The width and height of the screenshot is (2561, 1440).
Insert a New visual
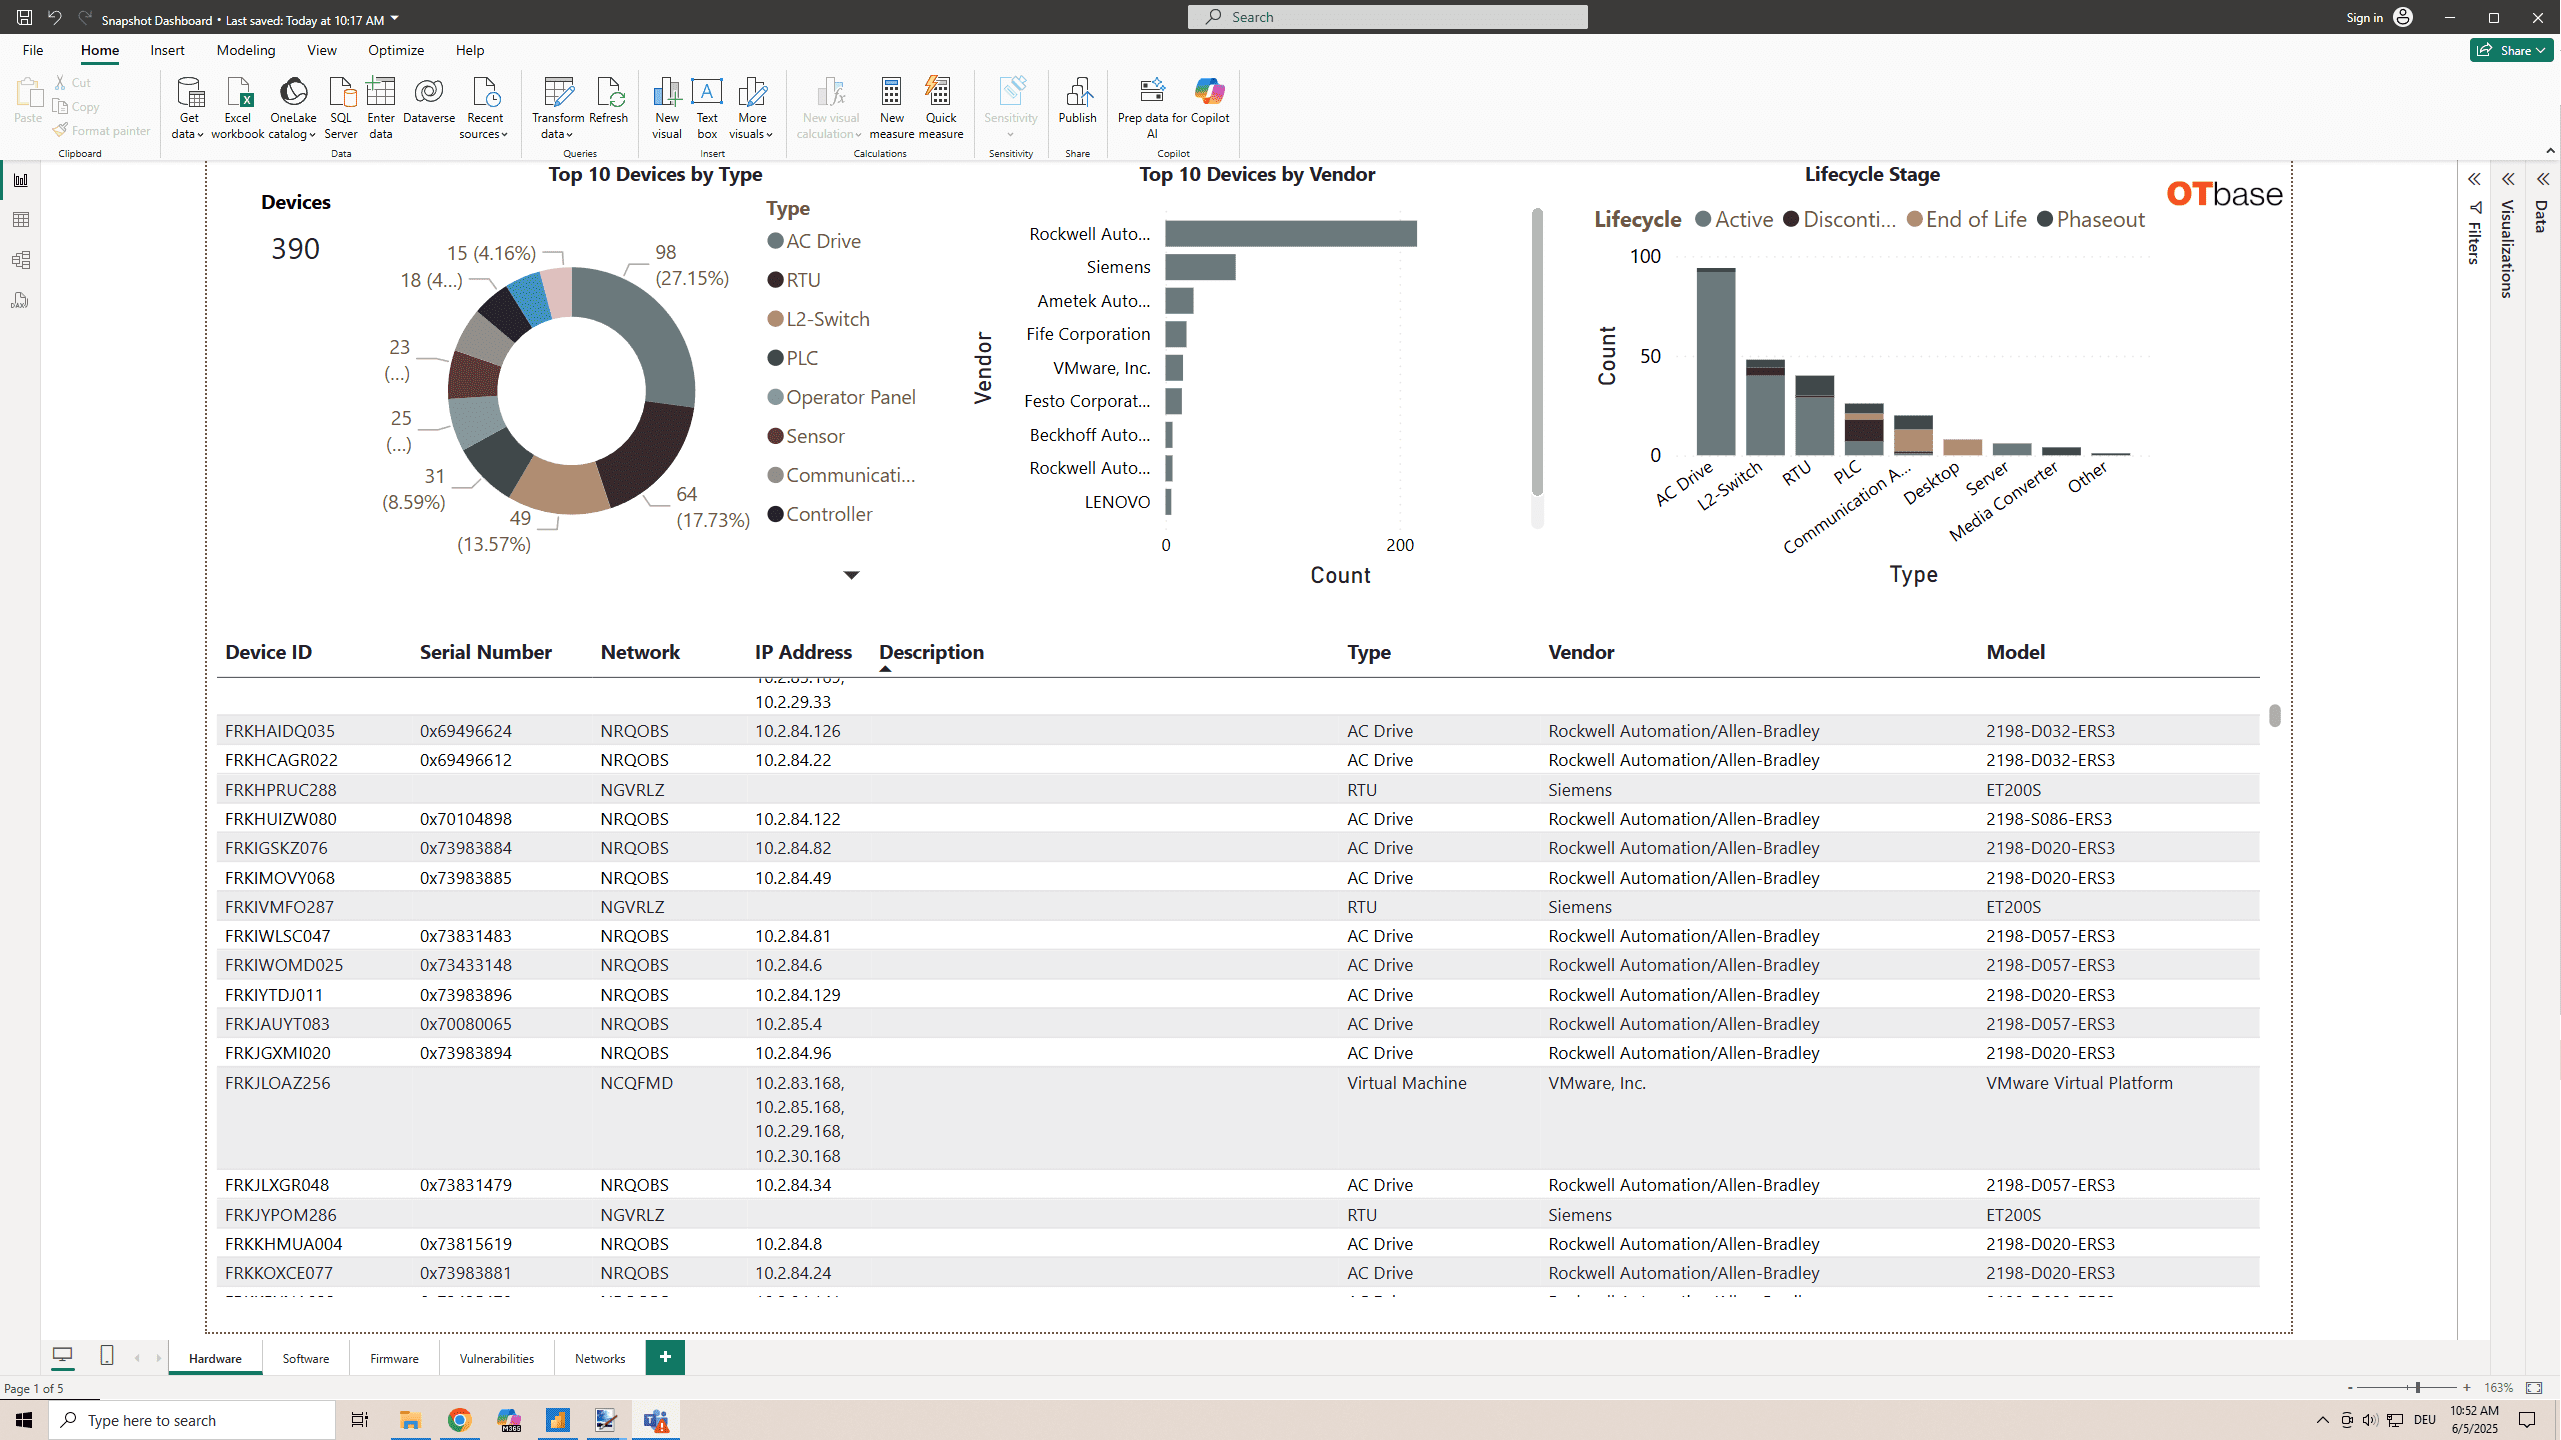point(667,108)
